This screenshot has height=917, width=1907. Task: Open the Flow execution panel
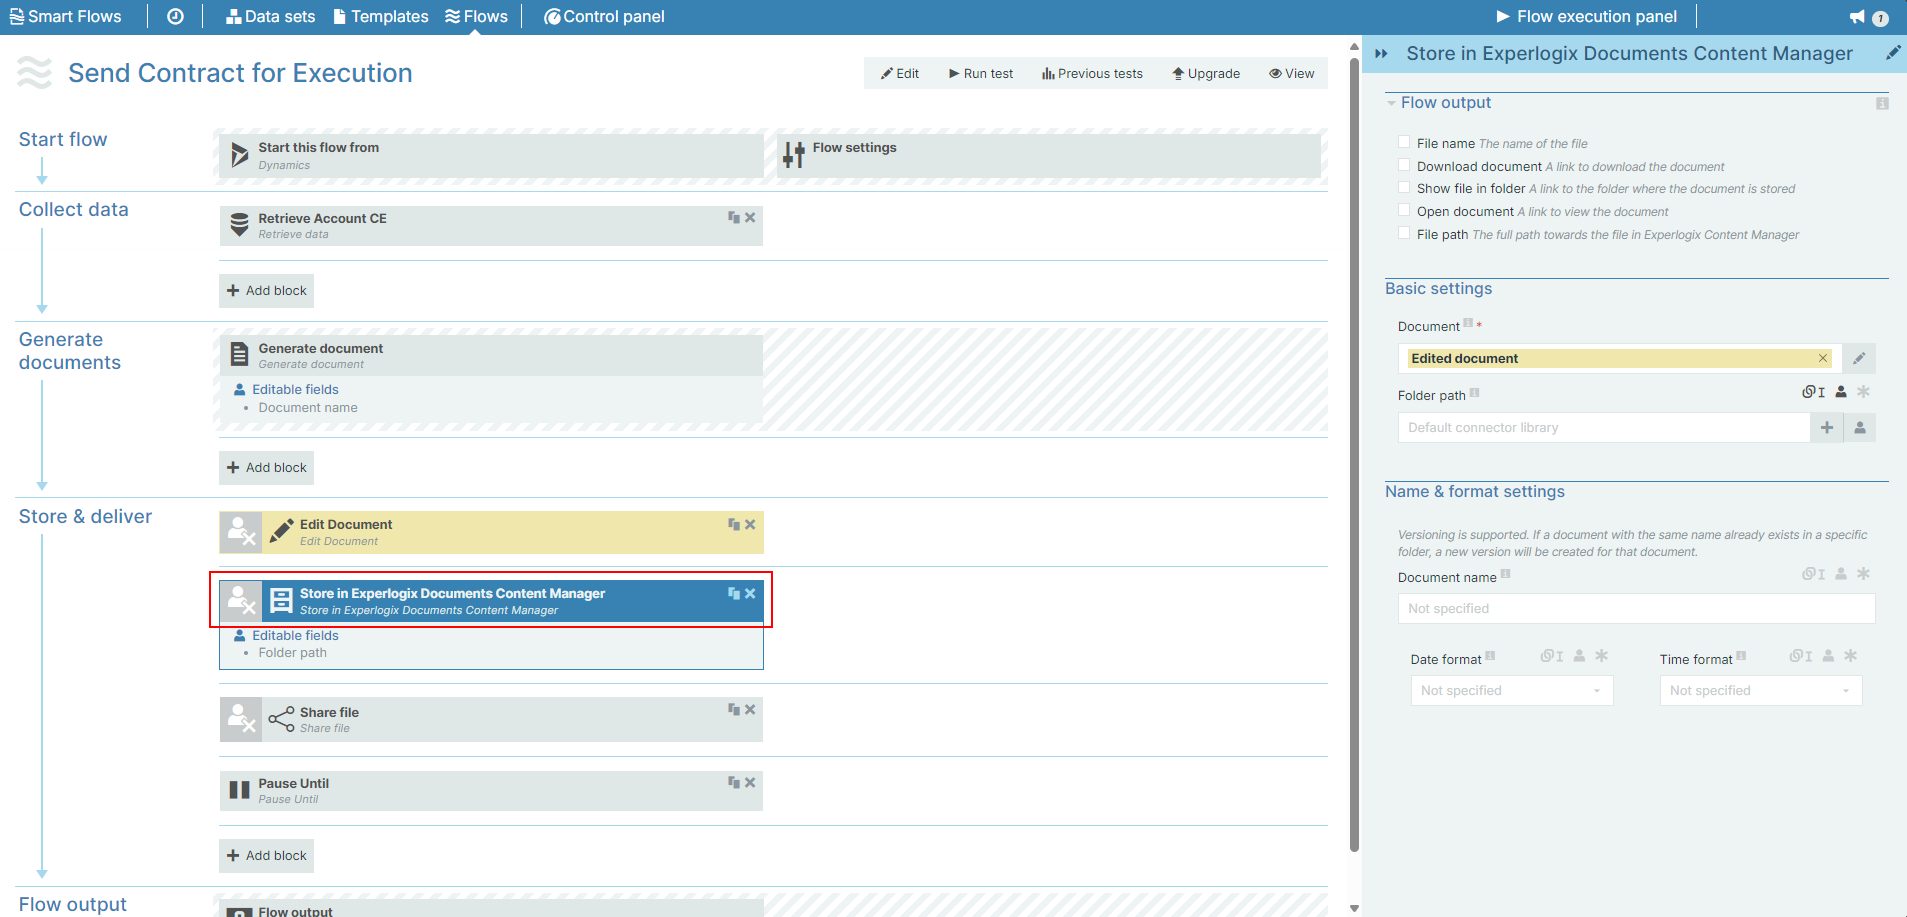(1586, 16)
